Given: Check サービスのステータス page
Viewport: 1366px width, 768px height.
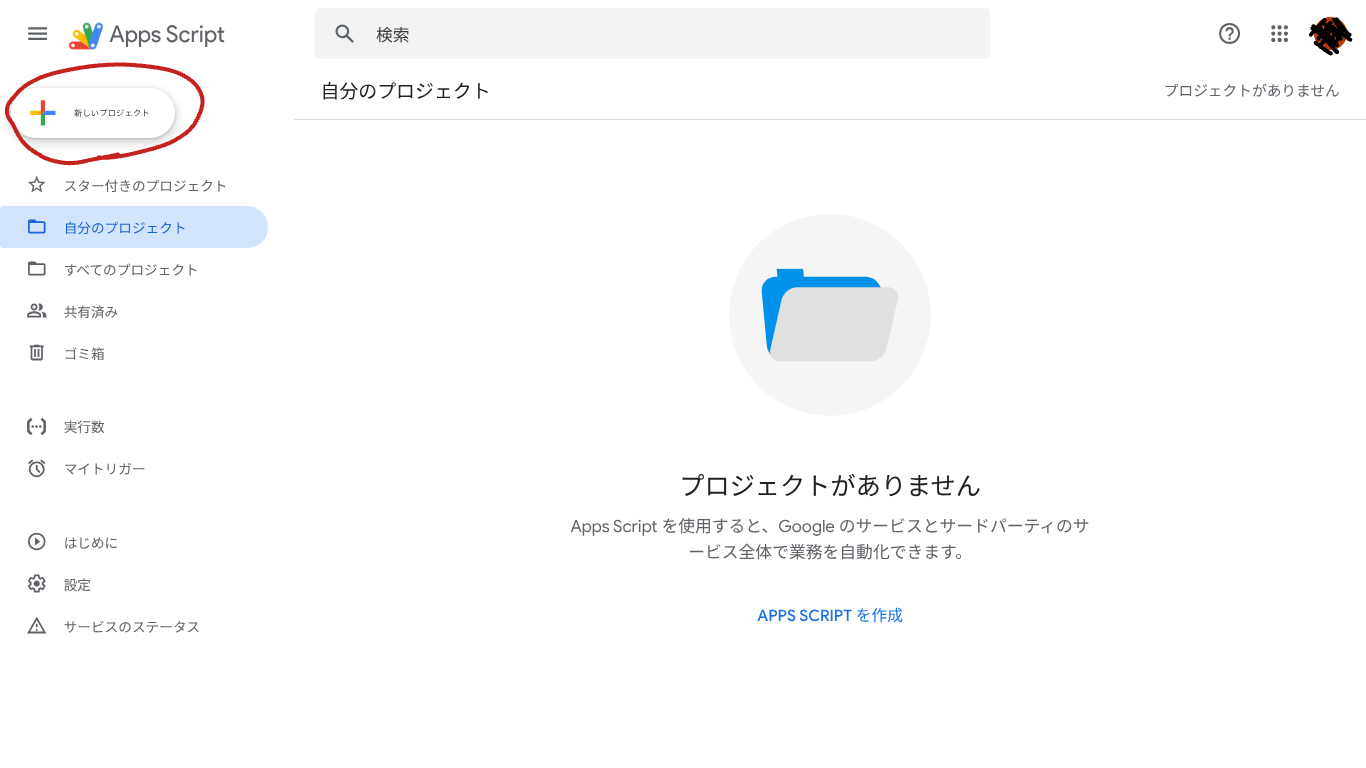Looking at the screenshot, I should pyautogui.click(x=134, y=626).
